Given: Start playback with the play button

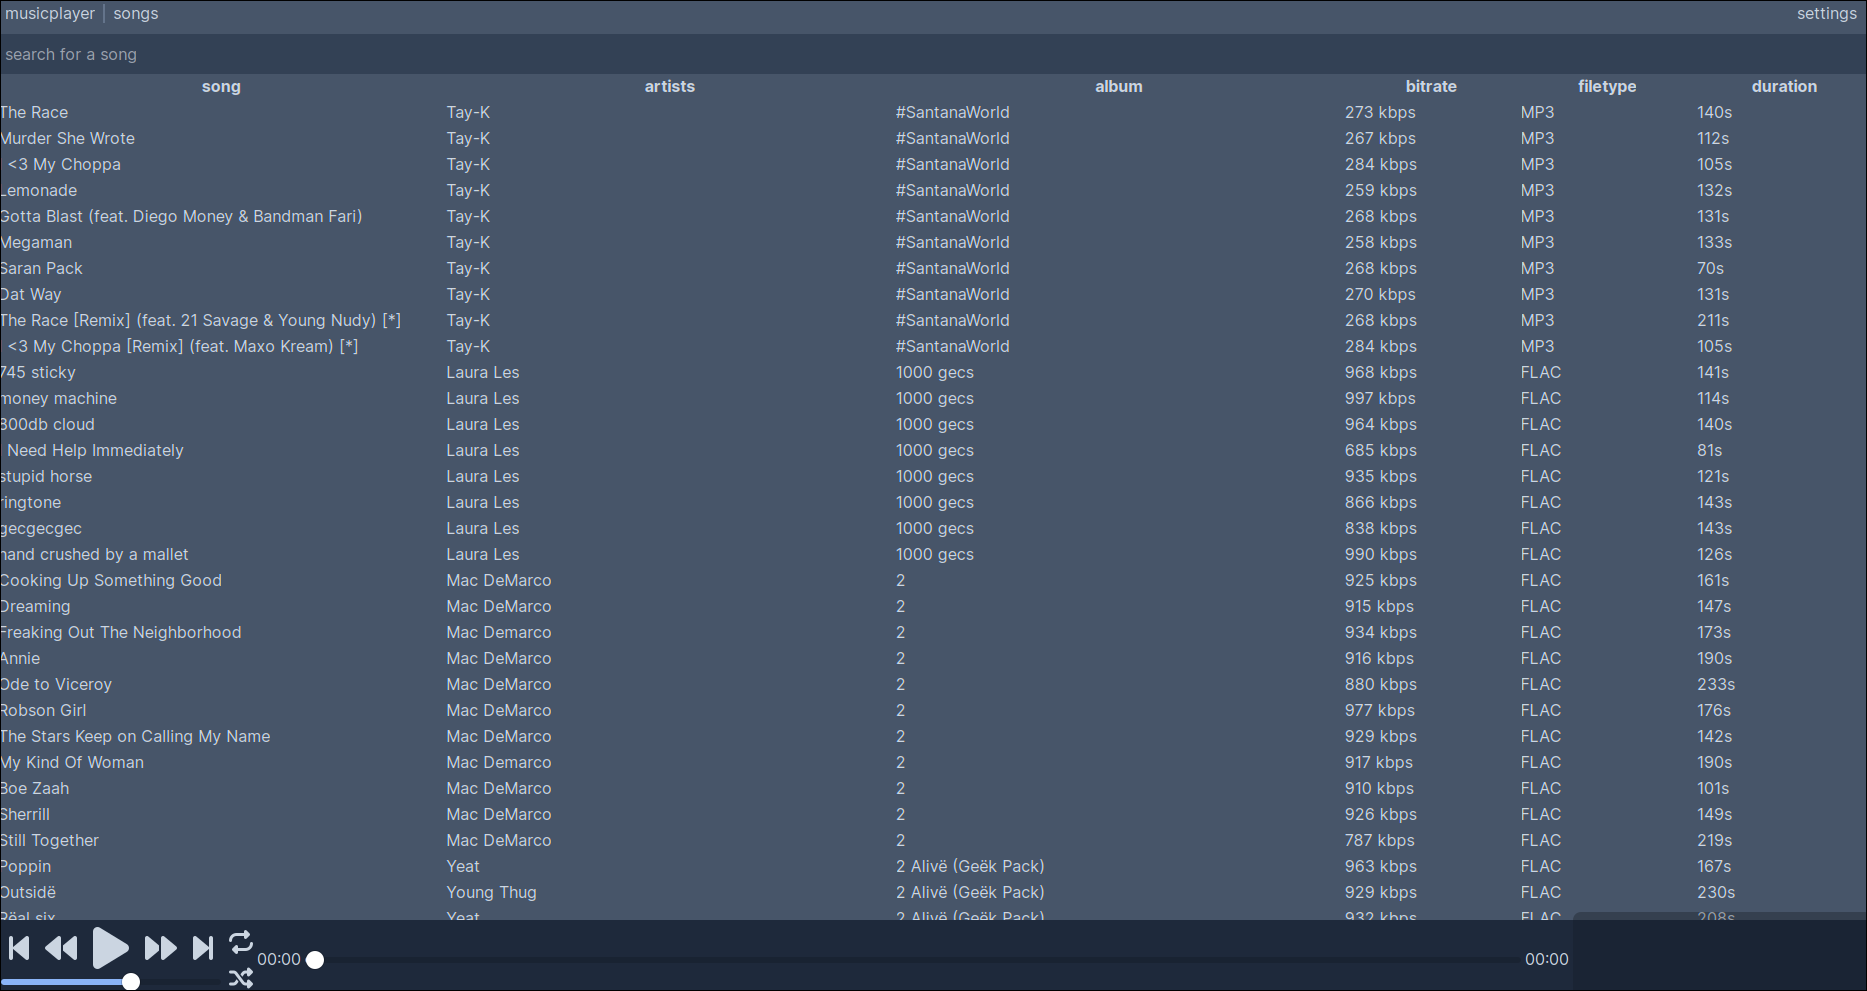Looking at the screenshot, I should (110, 948).
